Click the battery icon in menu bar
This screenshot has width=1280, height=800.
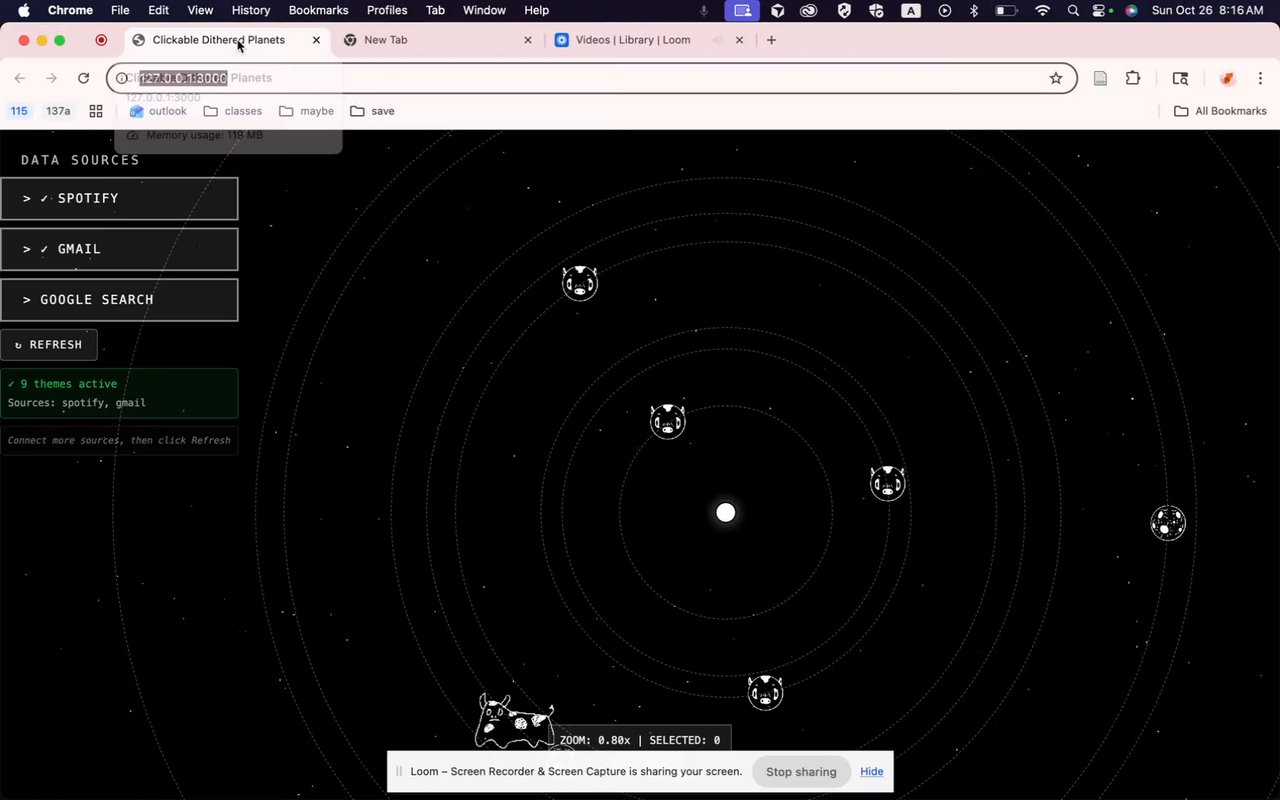point(1007,10)
